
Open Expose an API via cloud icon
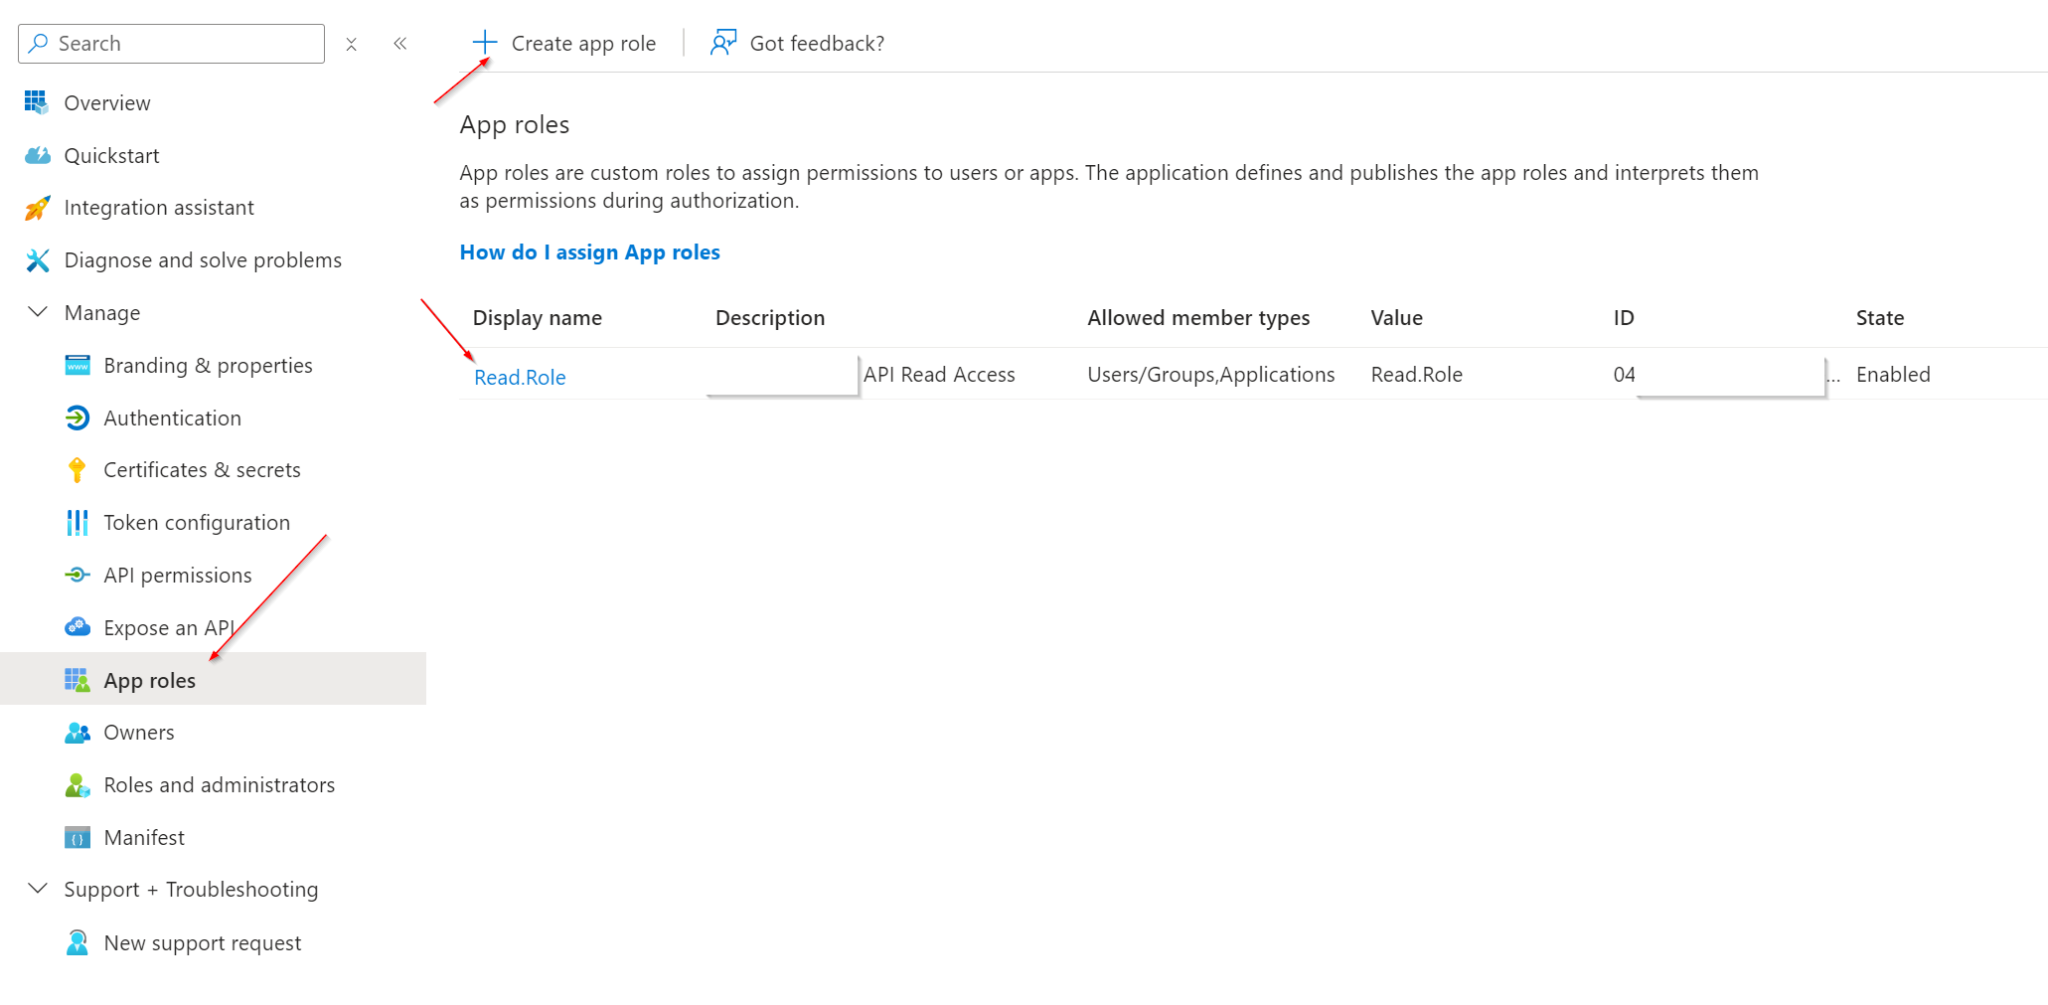pyautogui.click(x=77, y=627)
